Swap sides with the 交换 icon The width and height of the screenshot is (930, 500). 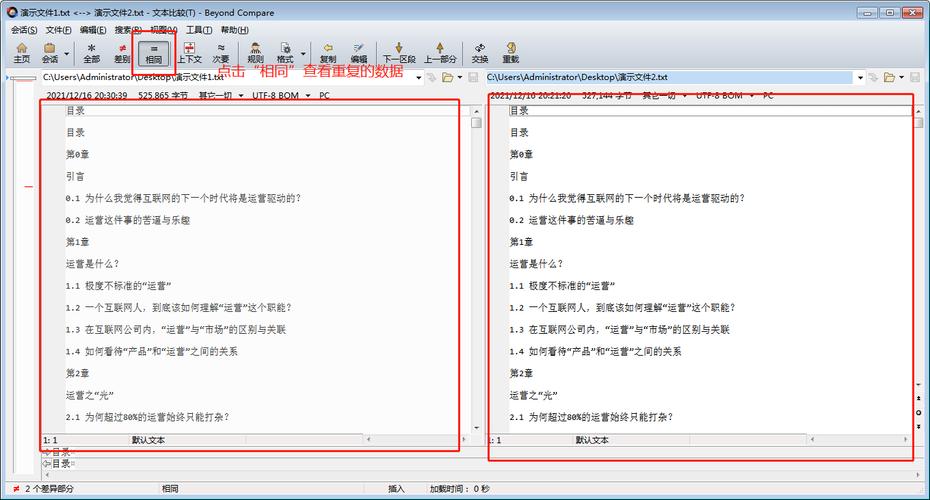tap(480, 53)
